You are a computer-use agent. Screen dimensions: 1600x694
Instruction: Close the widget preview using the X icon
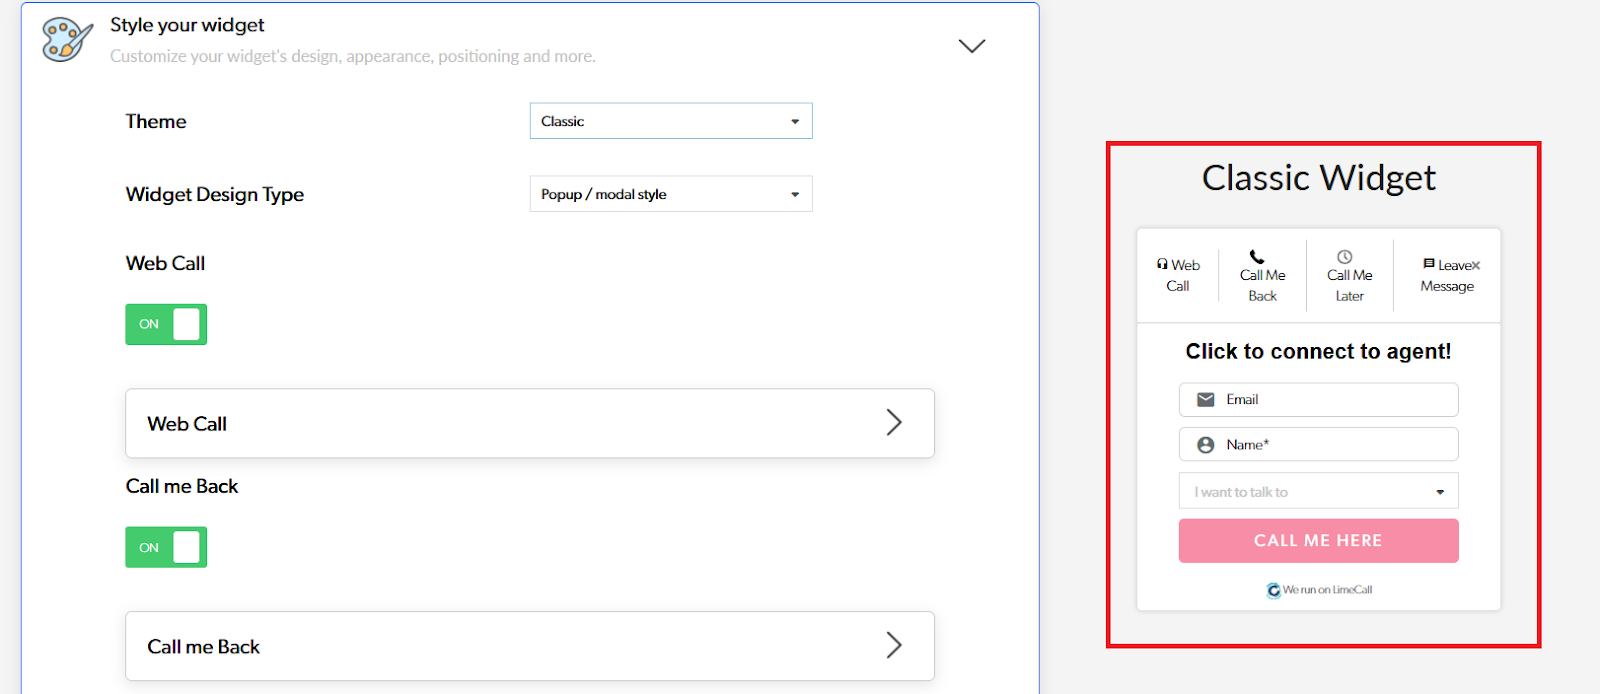(1475, 266)
